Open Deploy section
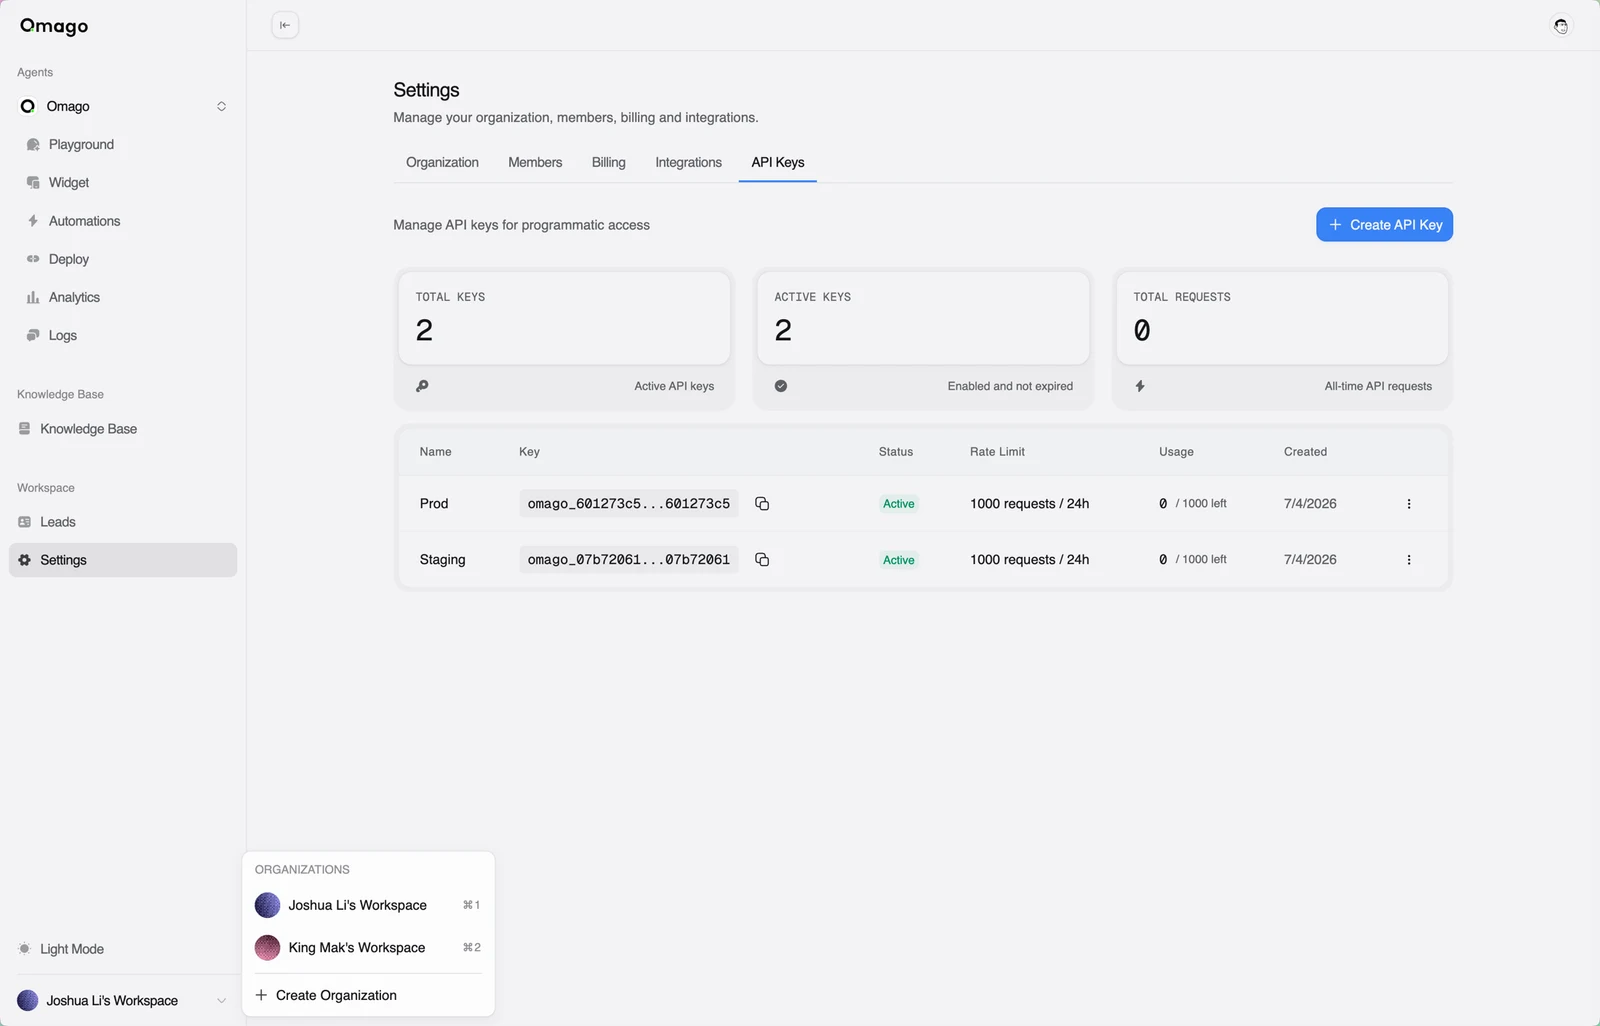Viewport: 1600px width, 1026px height. [x=123, y=259]
